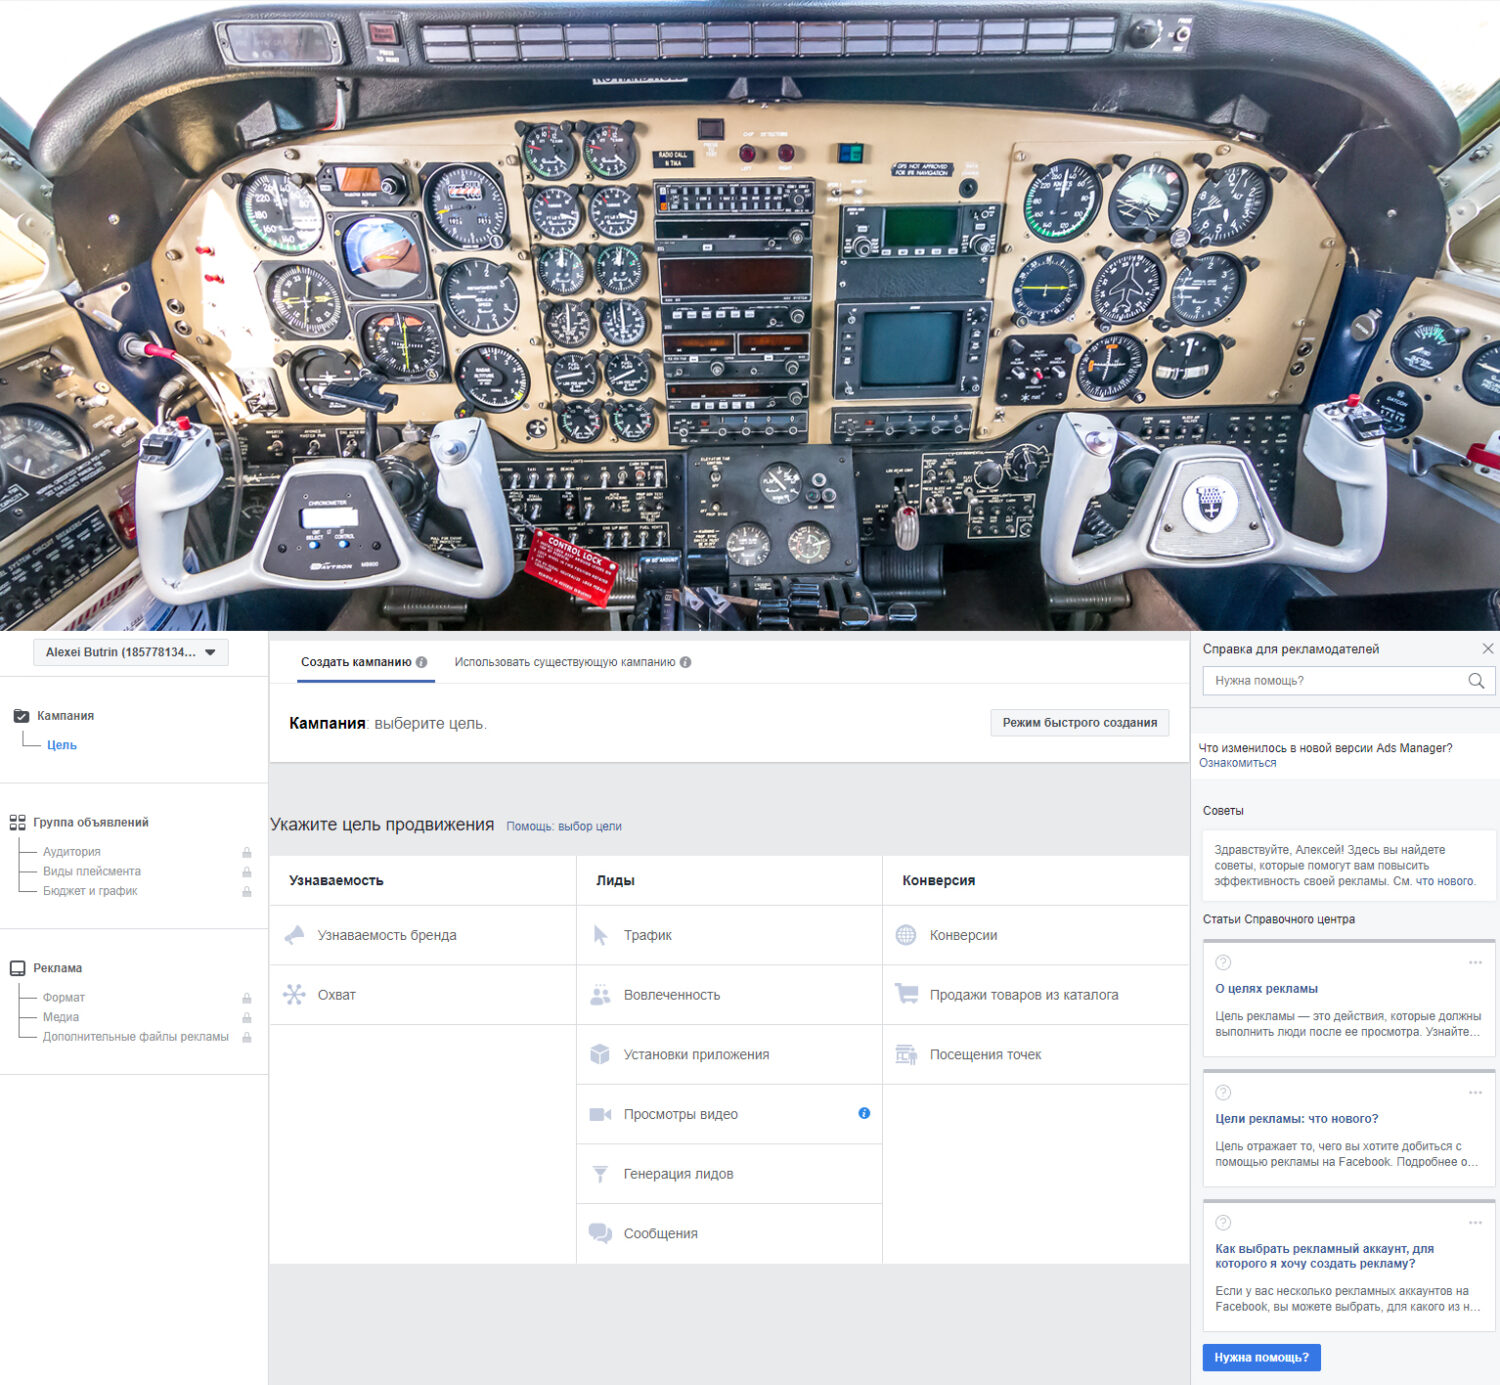Choose the Сообщения chat bubble icon

pos(600,1233)
